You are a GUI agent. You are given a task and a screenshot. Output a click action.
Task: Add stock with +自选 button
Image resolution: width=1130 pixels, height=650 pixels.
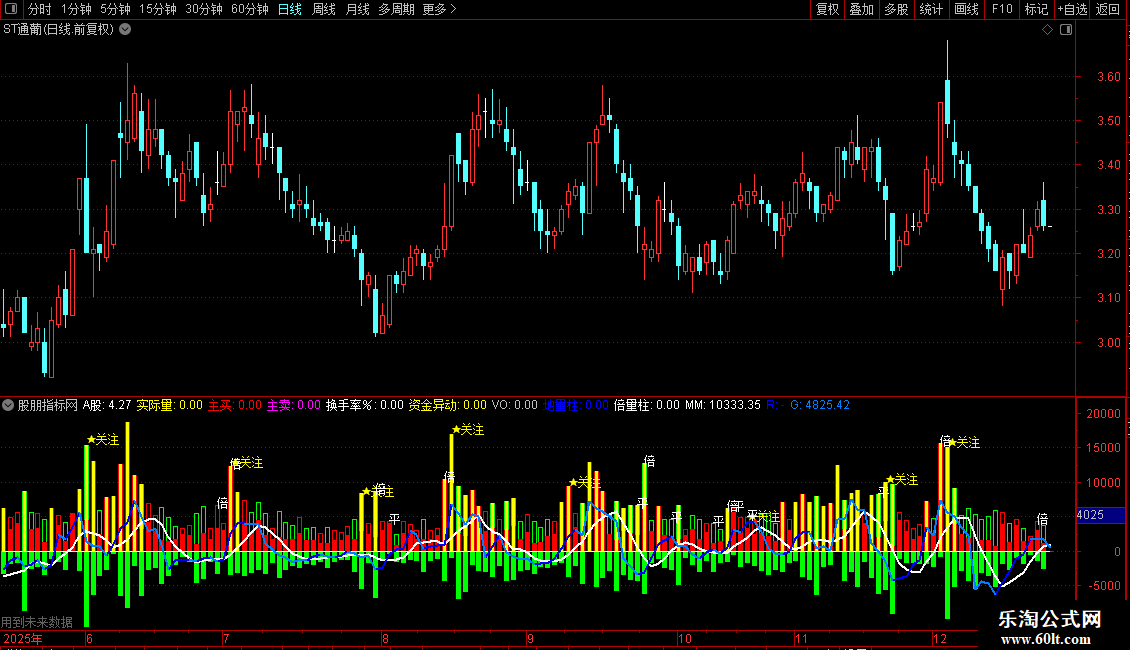click(1072, 9)
